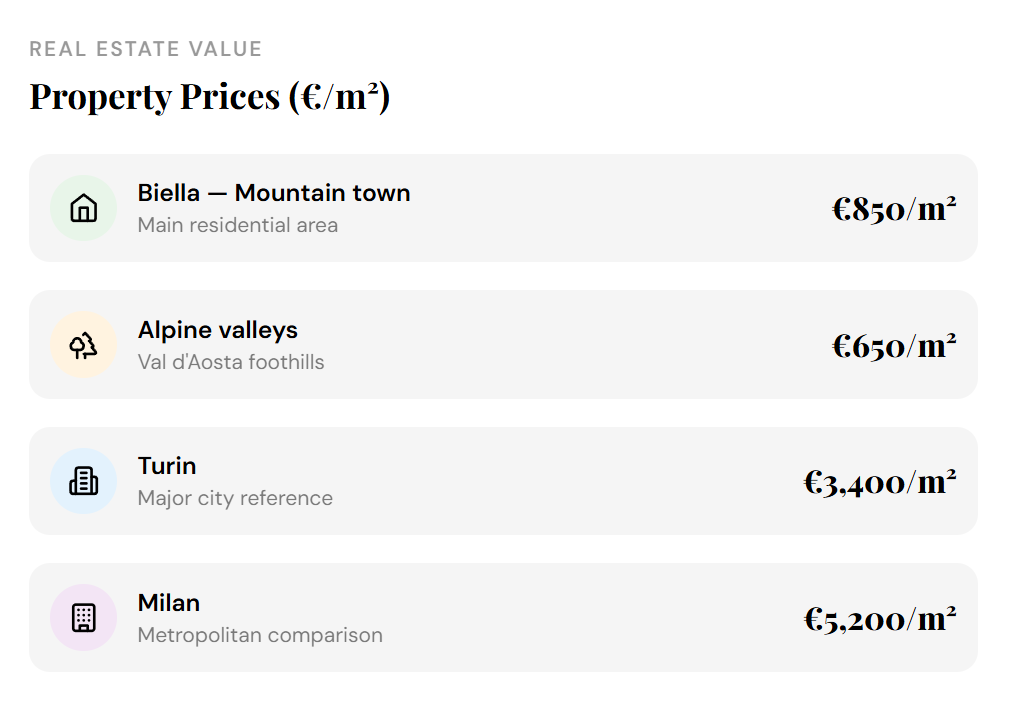1015x722 pixels.
Task: Click the 'Property Prices (€/m²)' heading
Action: tap(210, 96)
